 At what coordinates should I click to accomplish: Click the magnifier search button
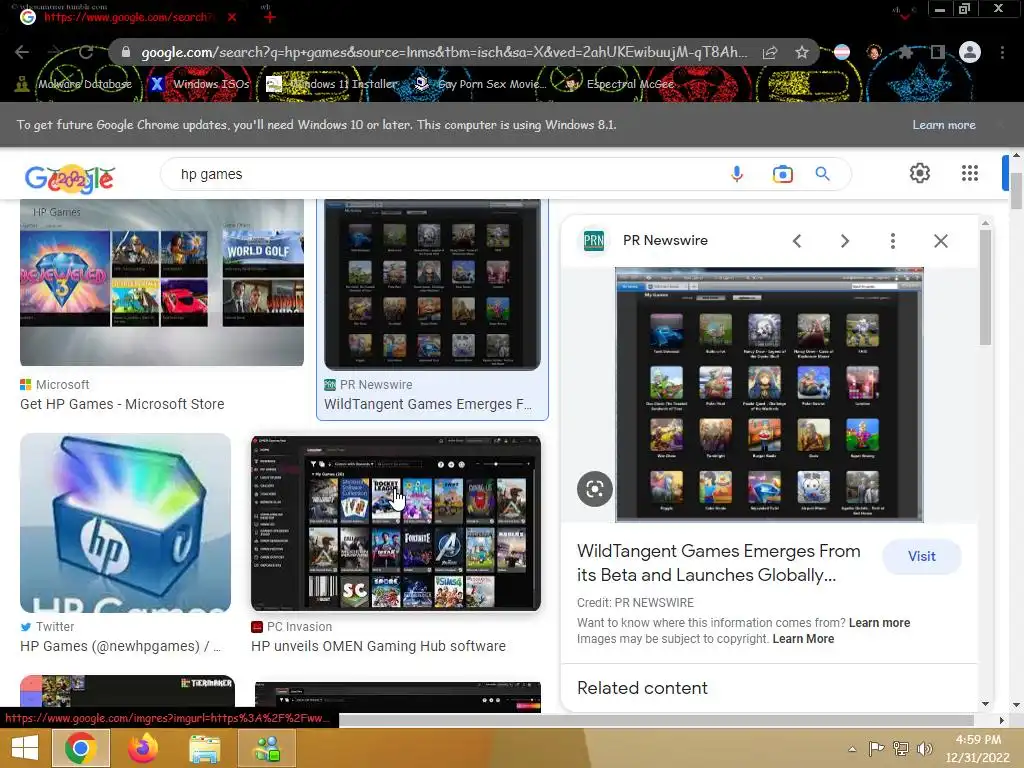(822, 174)
